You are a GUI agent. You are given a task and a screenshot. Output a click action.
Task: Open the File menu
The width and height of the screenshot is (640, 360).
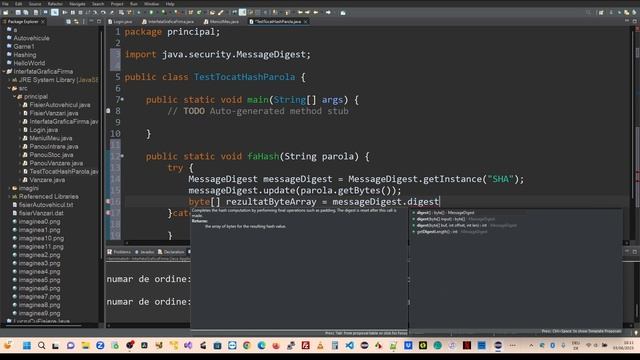click(x=5, y=4)
